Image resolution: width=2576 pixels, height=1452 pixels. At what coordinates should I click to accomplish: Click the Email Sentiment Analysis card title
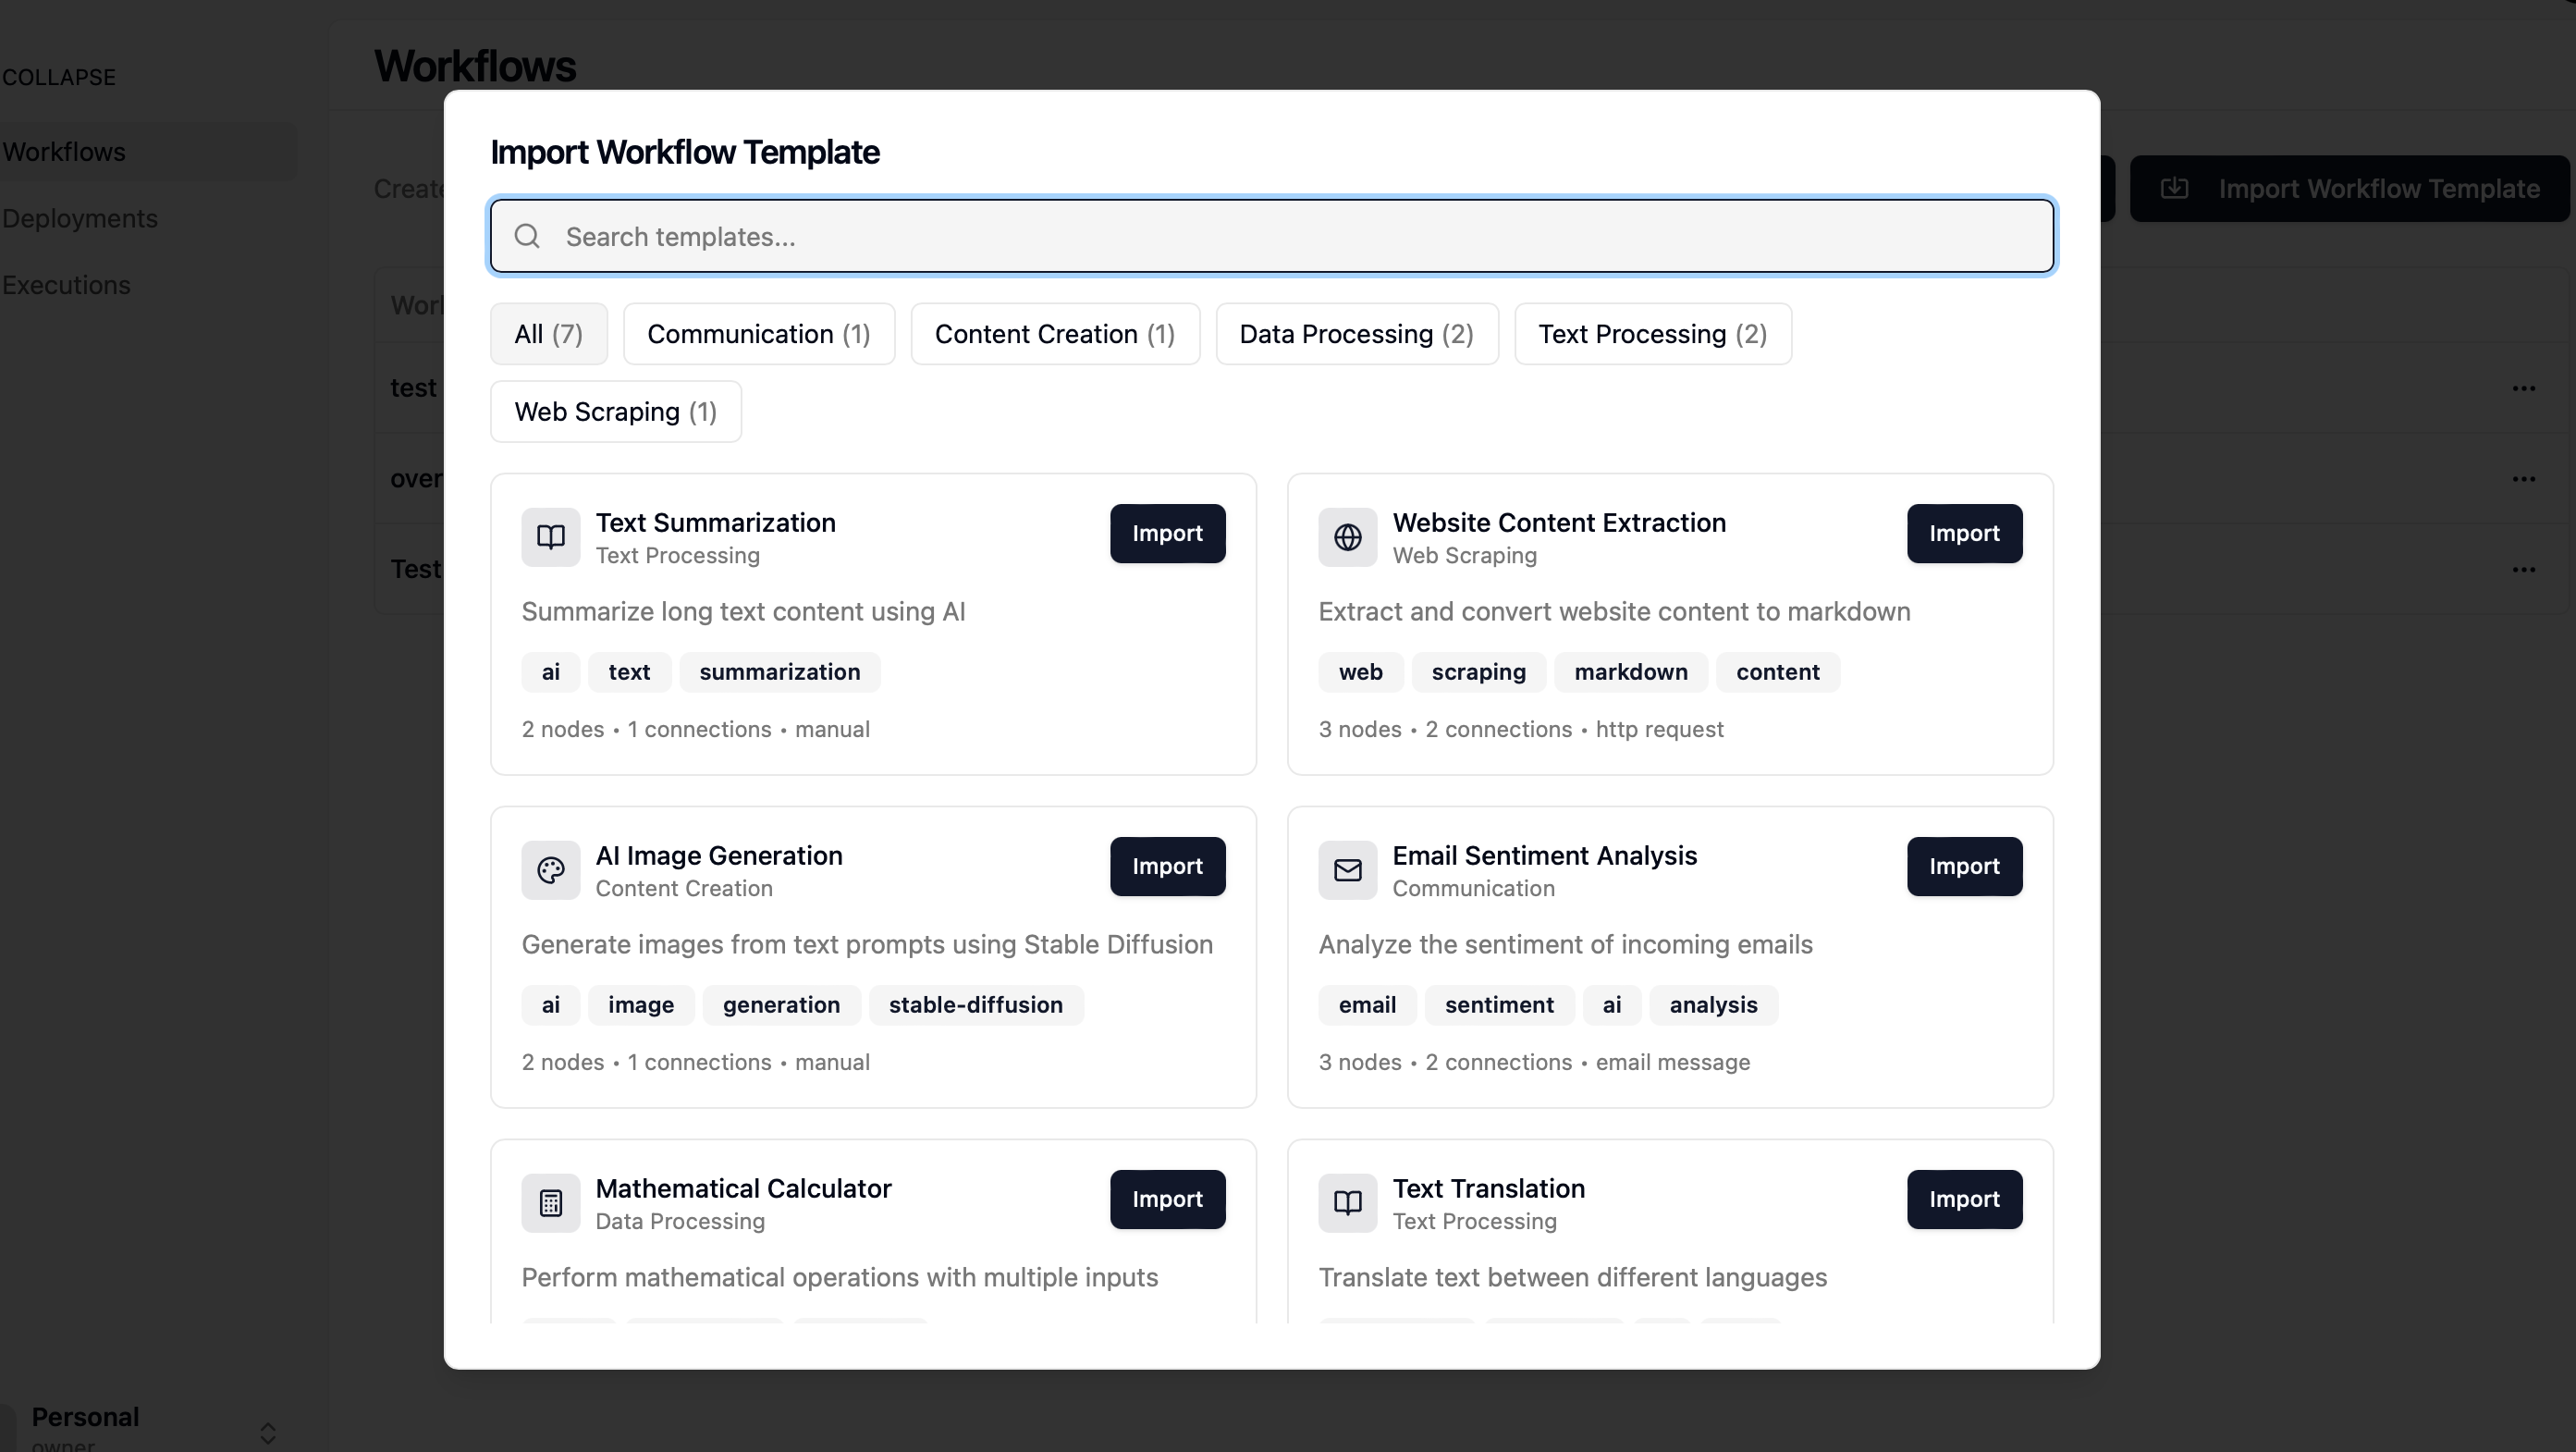(1544, 855)
